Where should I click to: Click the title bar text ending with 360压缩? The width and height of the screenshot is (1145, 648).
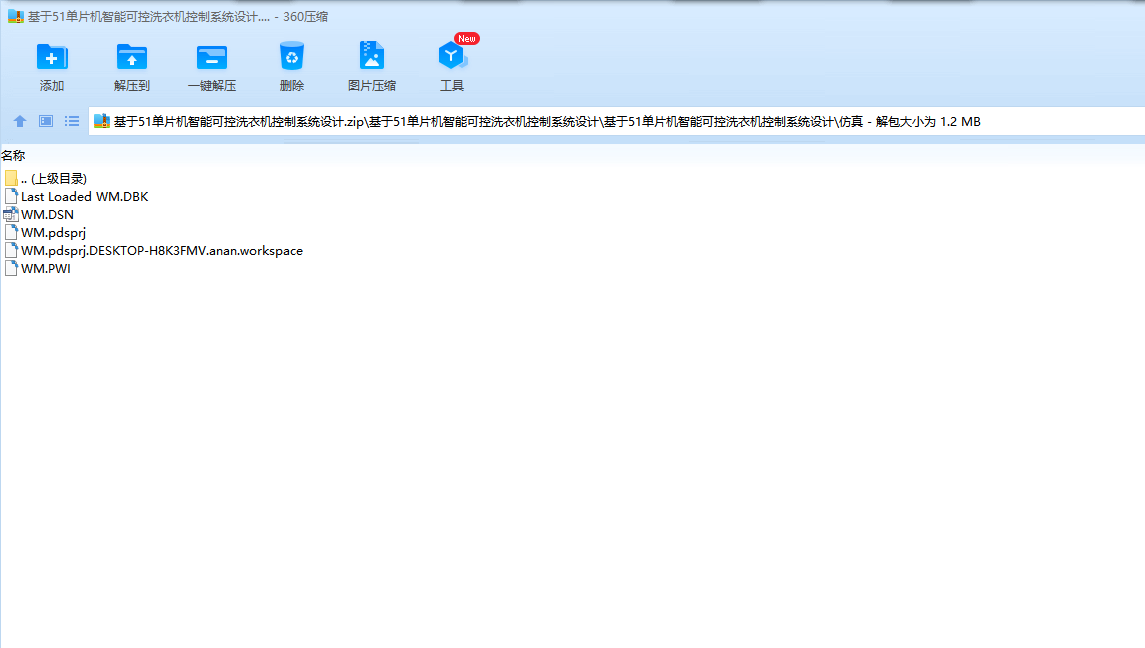tap(177, 16)
